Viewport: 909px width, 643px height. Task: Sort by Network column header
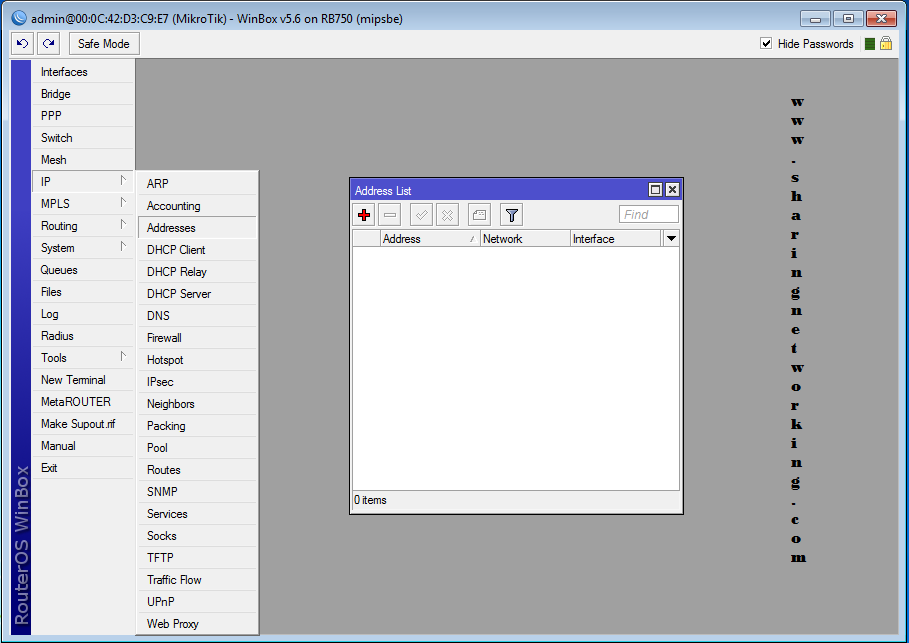click(x=525, y=238)
